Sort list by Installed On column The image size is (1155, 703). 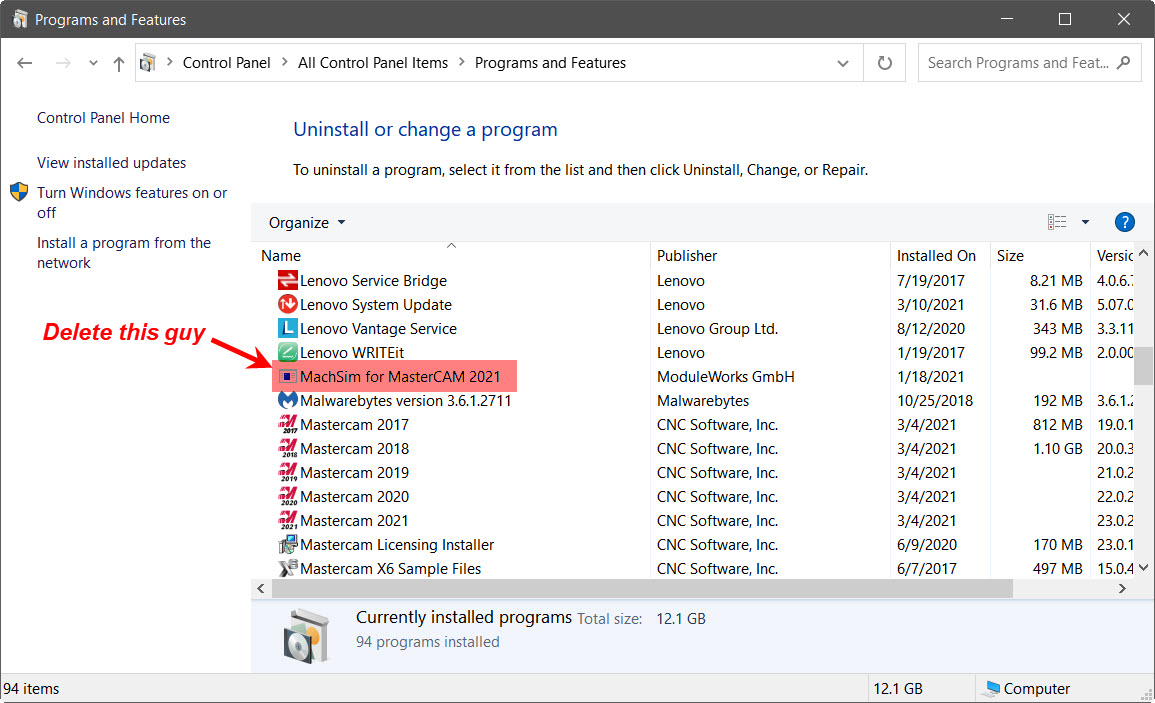[x=936, y=256]
